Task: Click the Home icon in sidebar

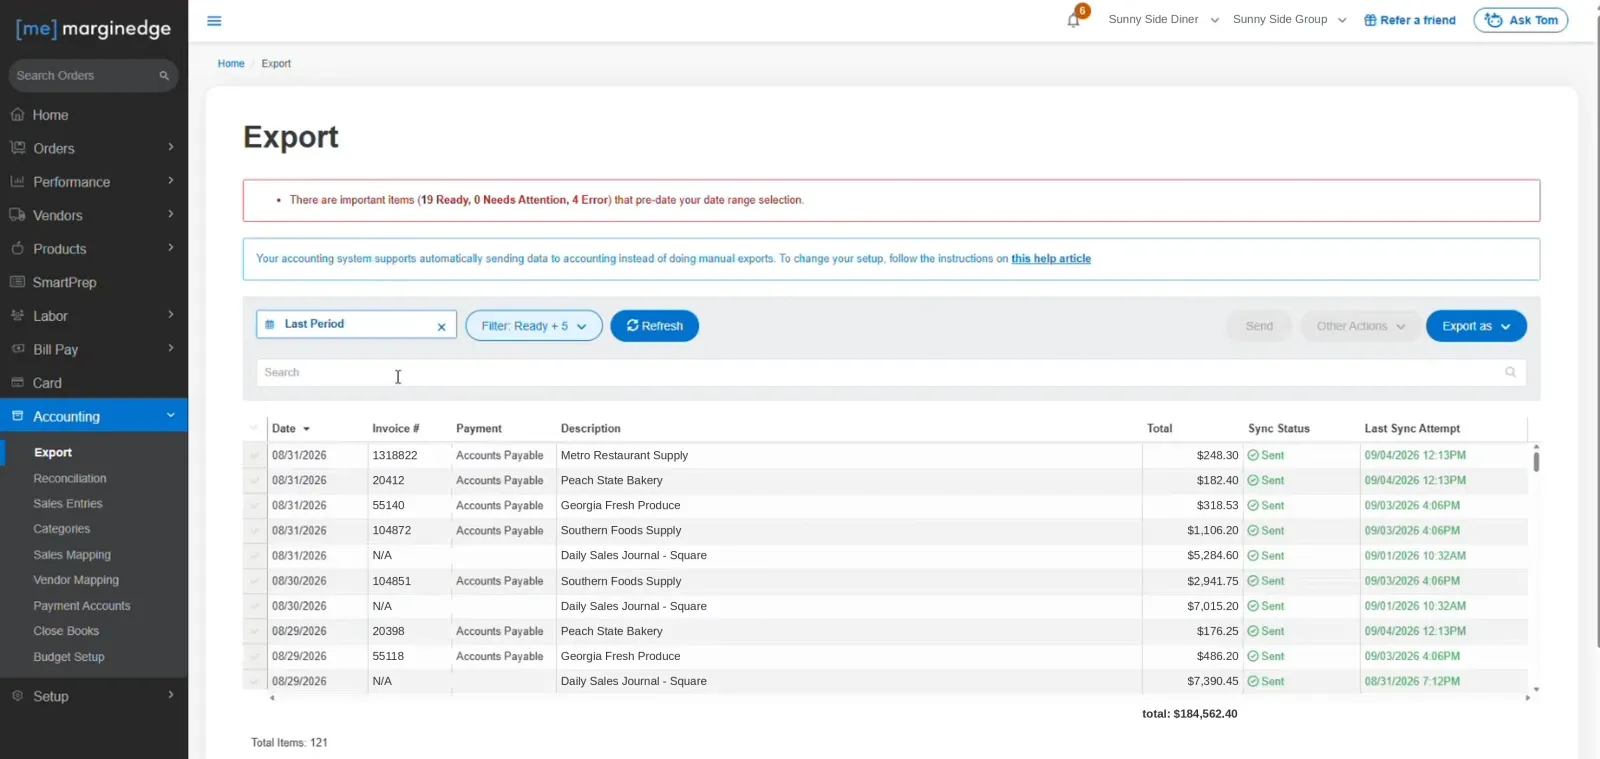Action: click(17, 115)
